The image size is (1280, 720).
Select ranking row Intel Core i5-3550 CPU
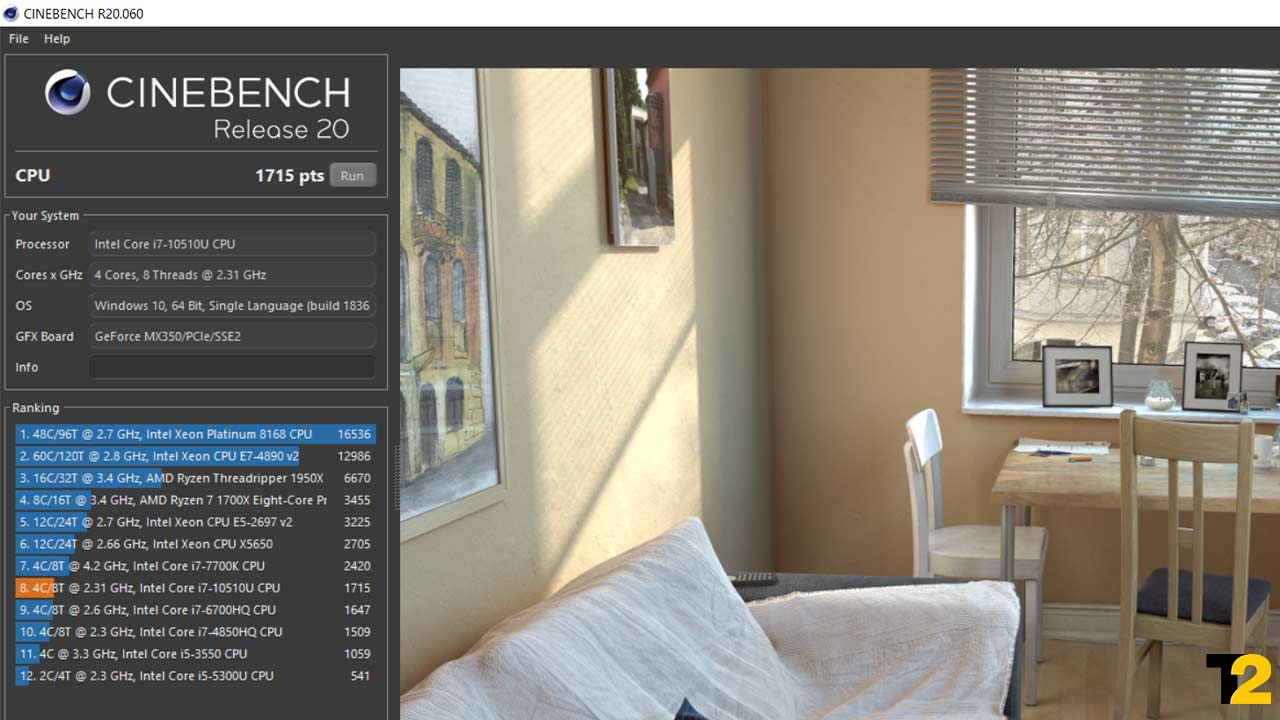(x=195, y=654)
